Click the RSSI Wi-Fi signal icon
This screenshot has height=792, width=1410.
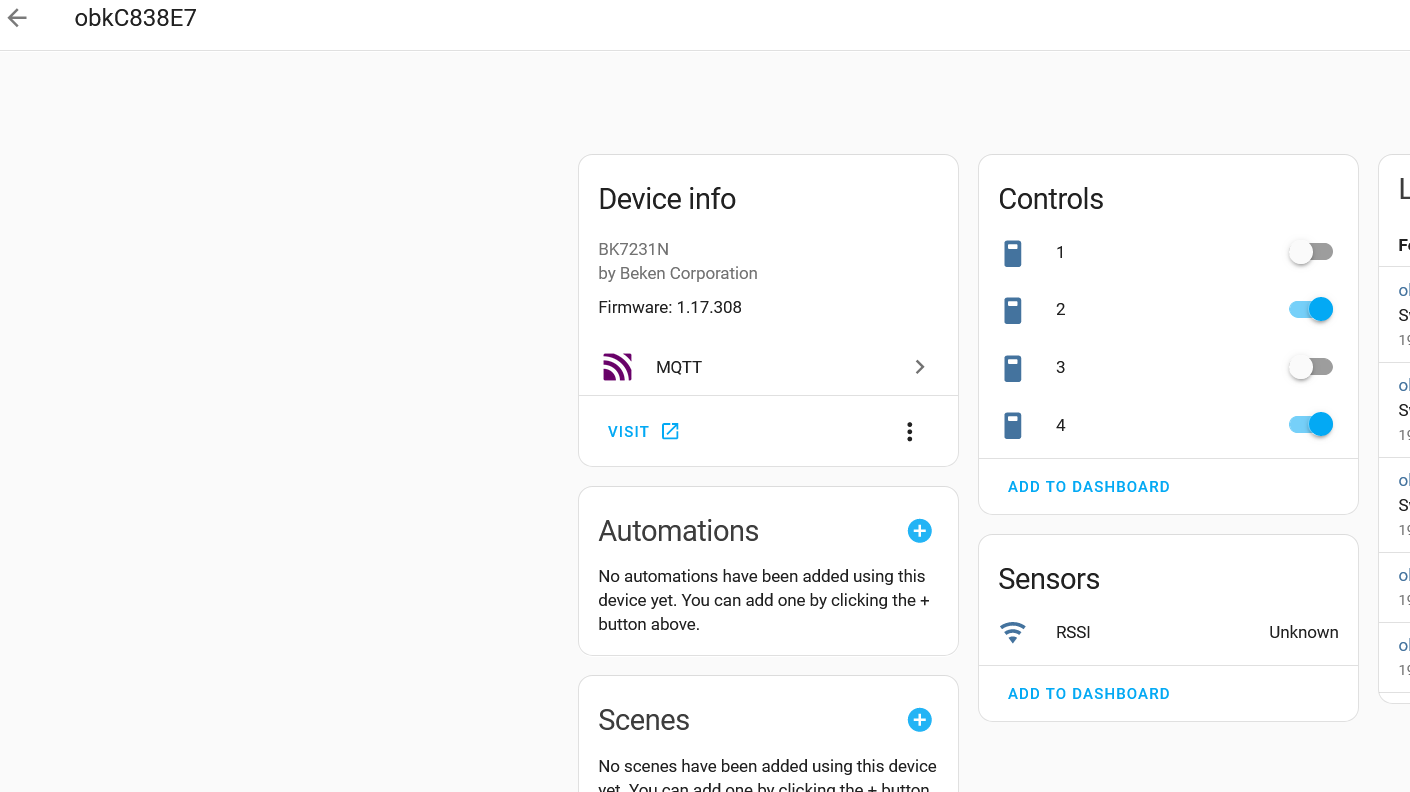click(x=1013, y=633)
